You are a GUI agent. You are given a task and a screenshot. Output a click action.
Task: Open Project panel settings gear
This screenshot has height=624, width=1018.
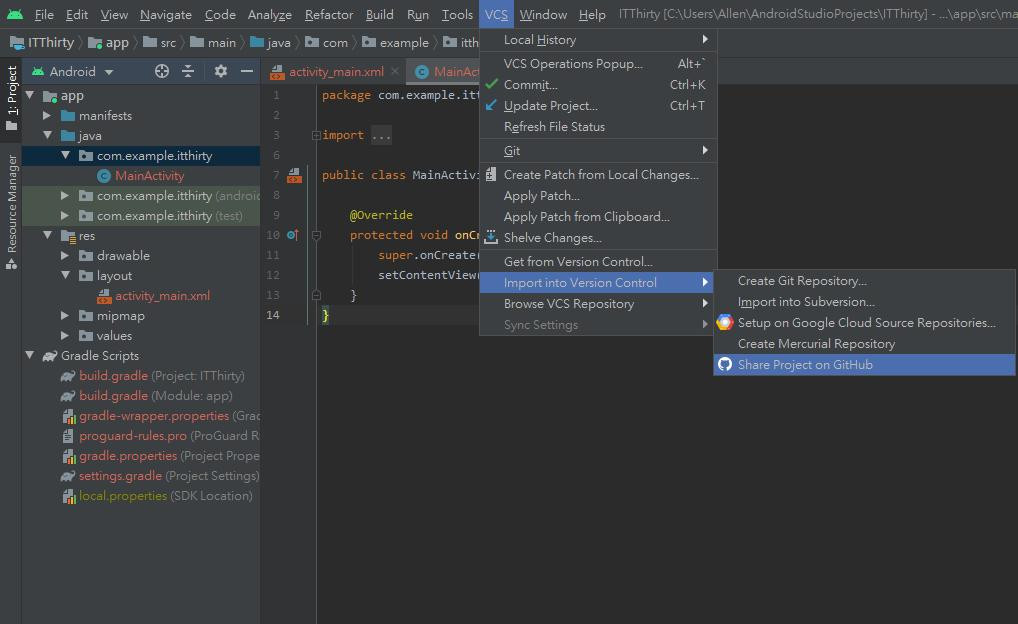click(x=221, y=71)
